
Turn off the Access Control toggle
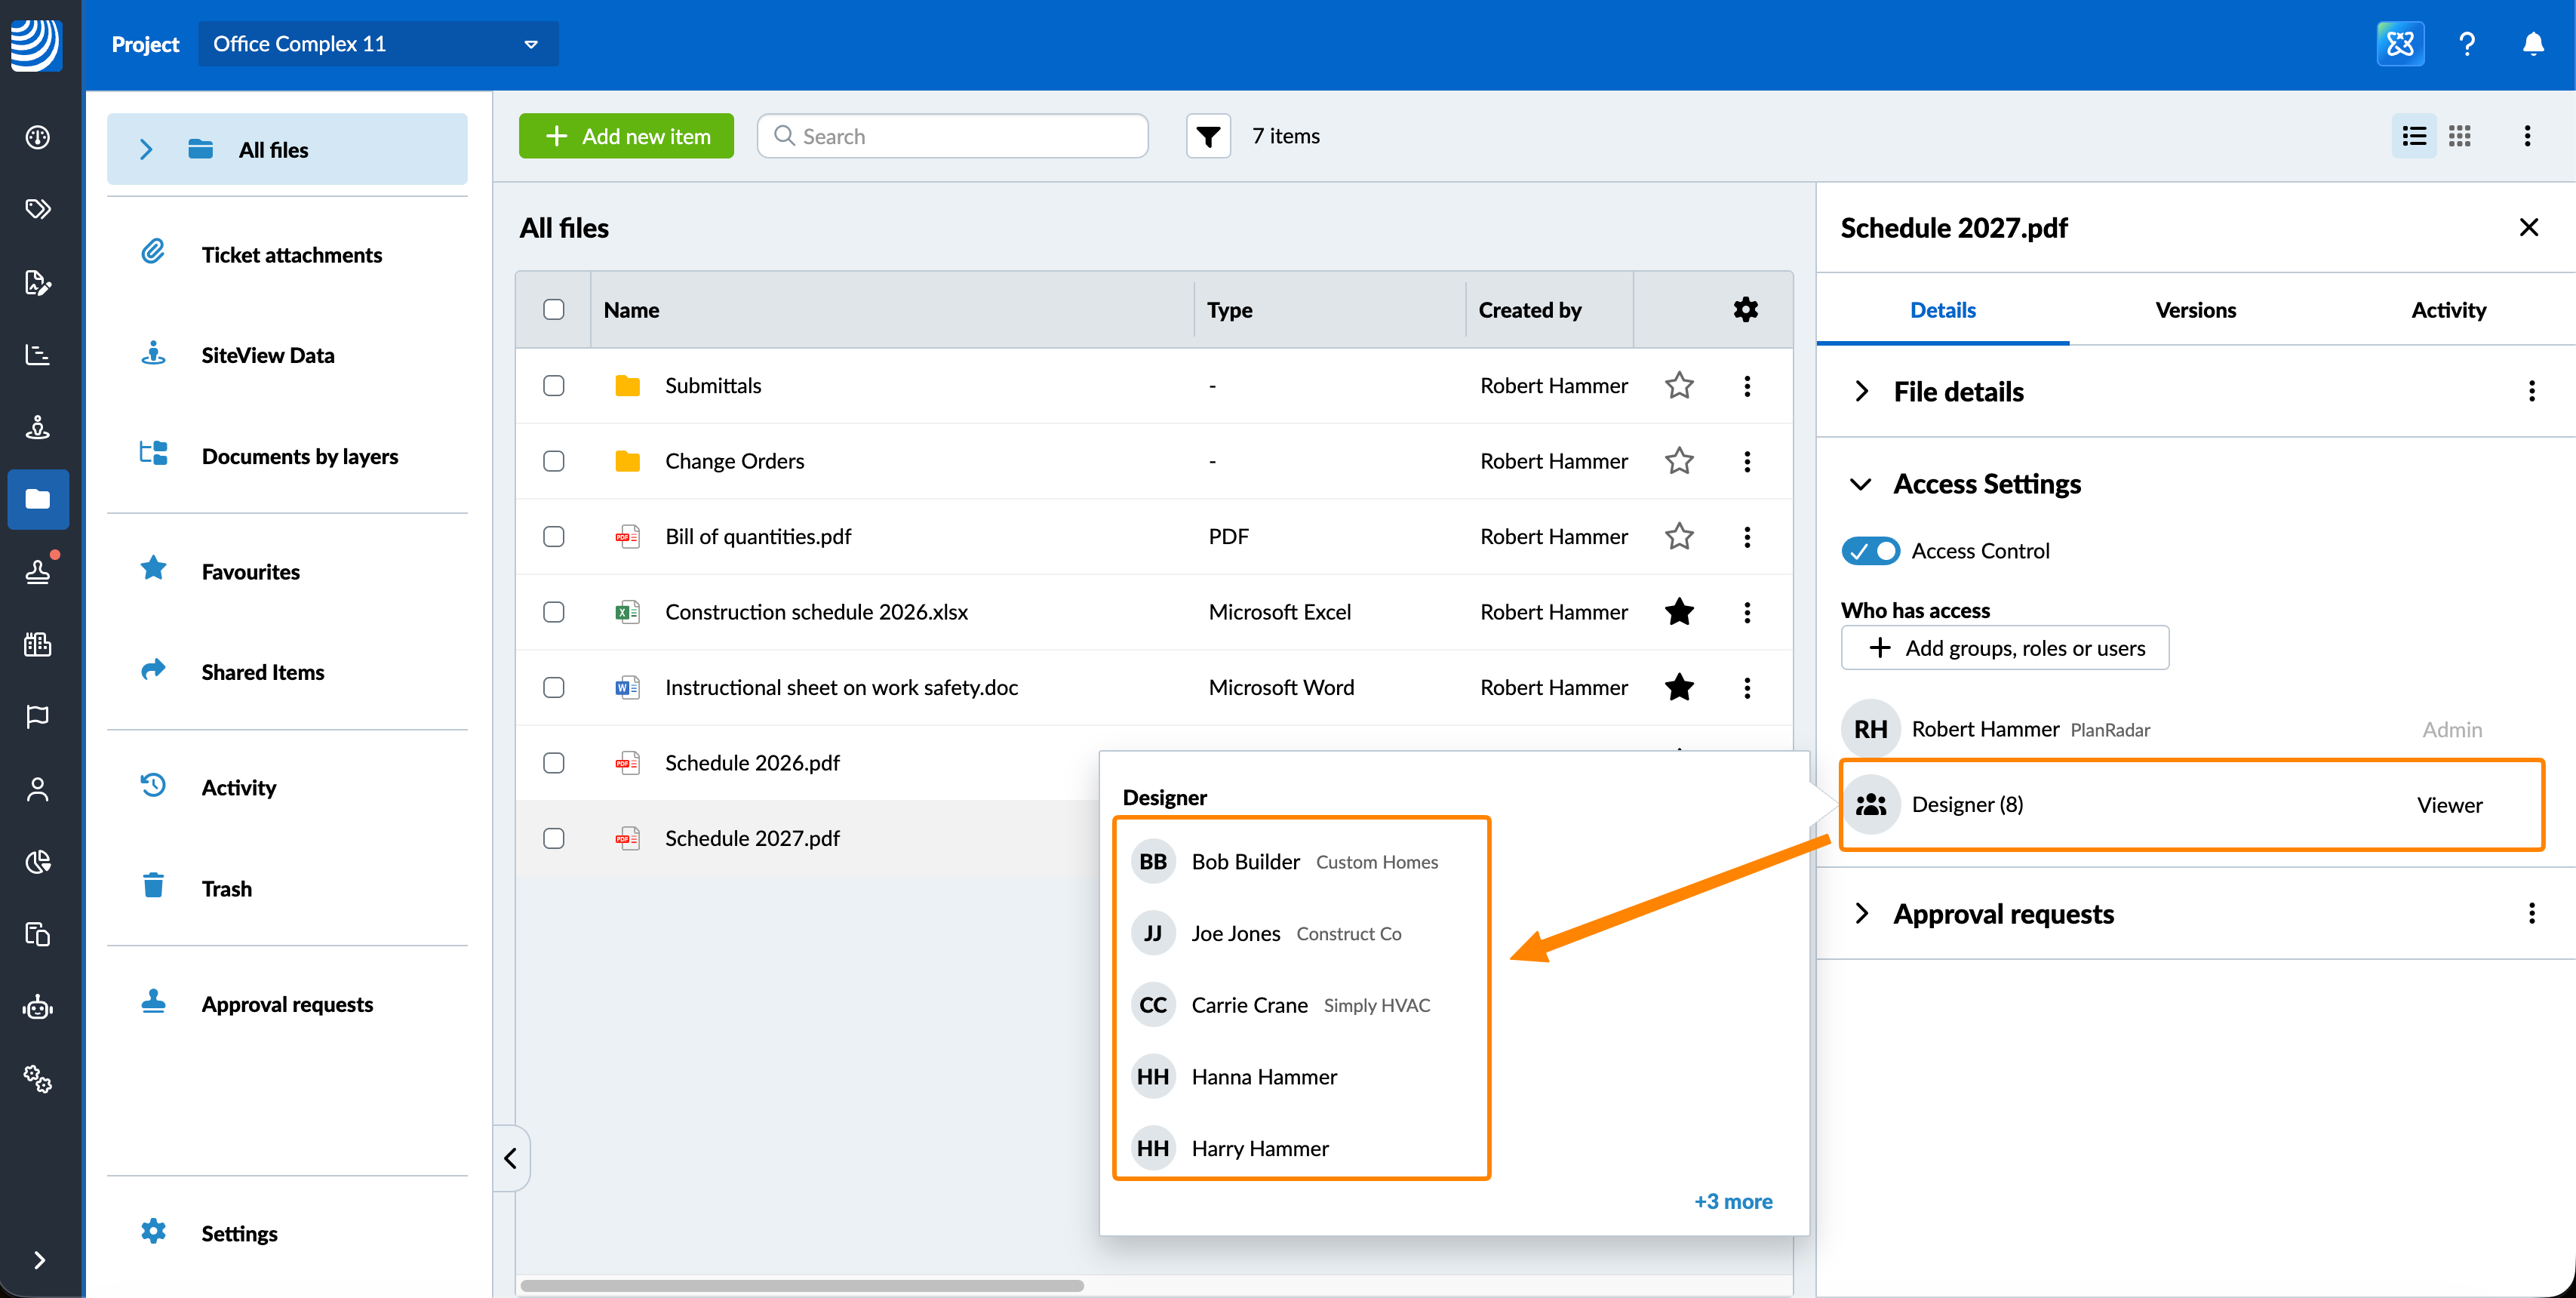click(1870, 551)
